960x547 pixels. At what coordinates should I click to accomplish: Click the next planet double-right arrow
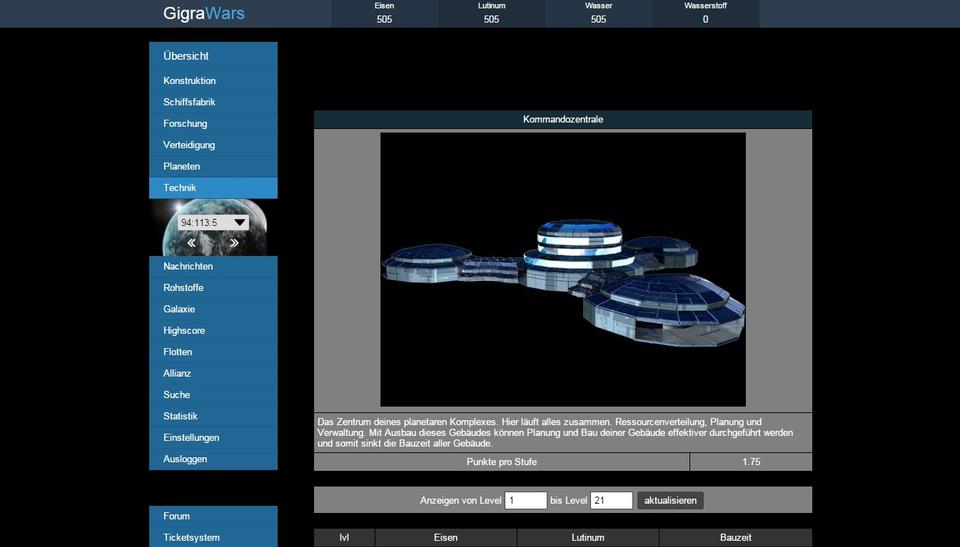[234, 243]
